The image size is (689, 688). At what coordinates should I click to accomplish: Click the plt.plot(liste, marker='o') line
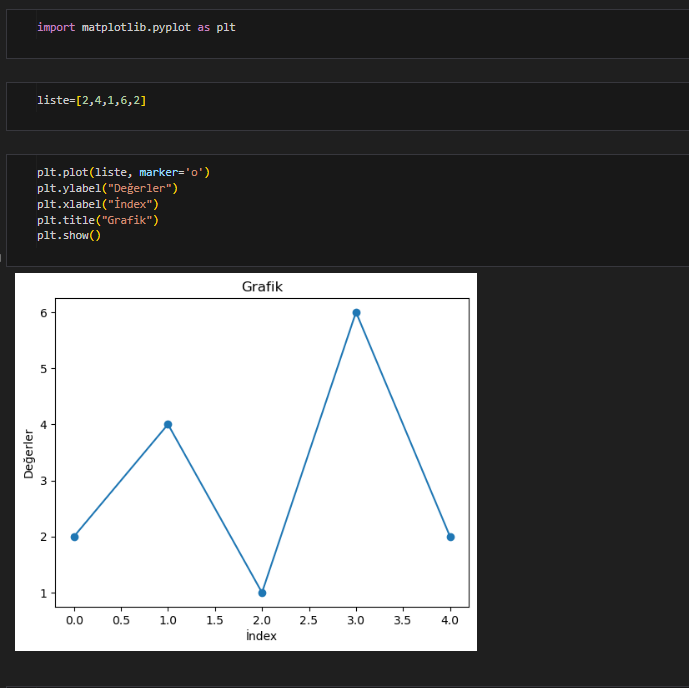coord(123,172)
